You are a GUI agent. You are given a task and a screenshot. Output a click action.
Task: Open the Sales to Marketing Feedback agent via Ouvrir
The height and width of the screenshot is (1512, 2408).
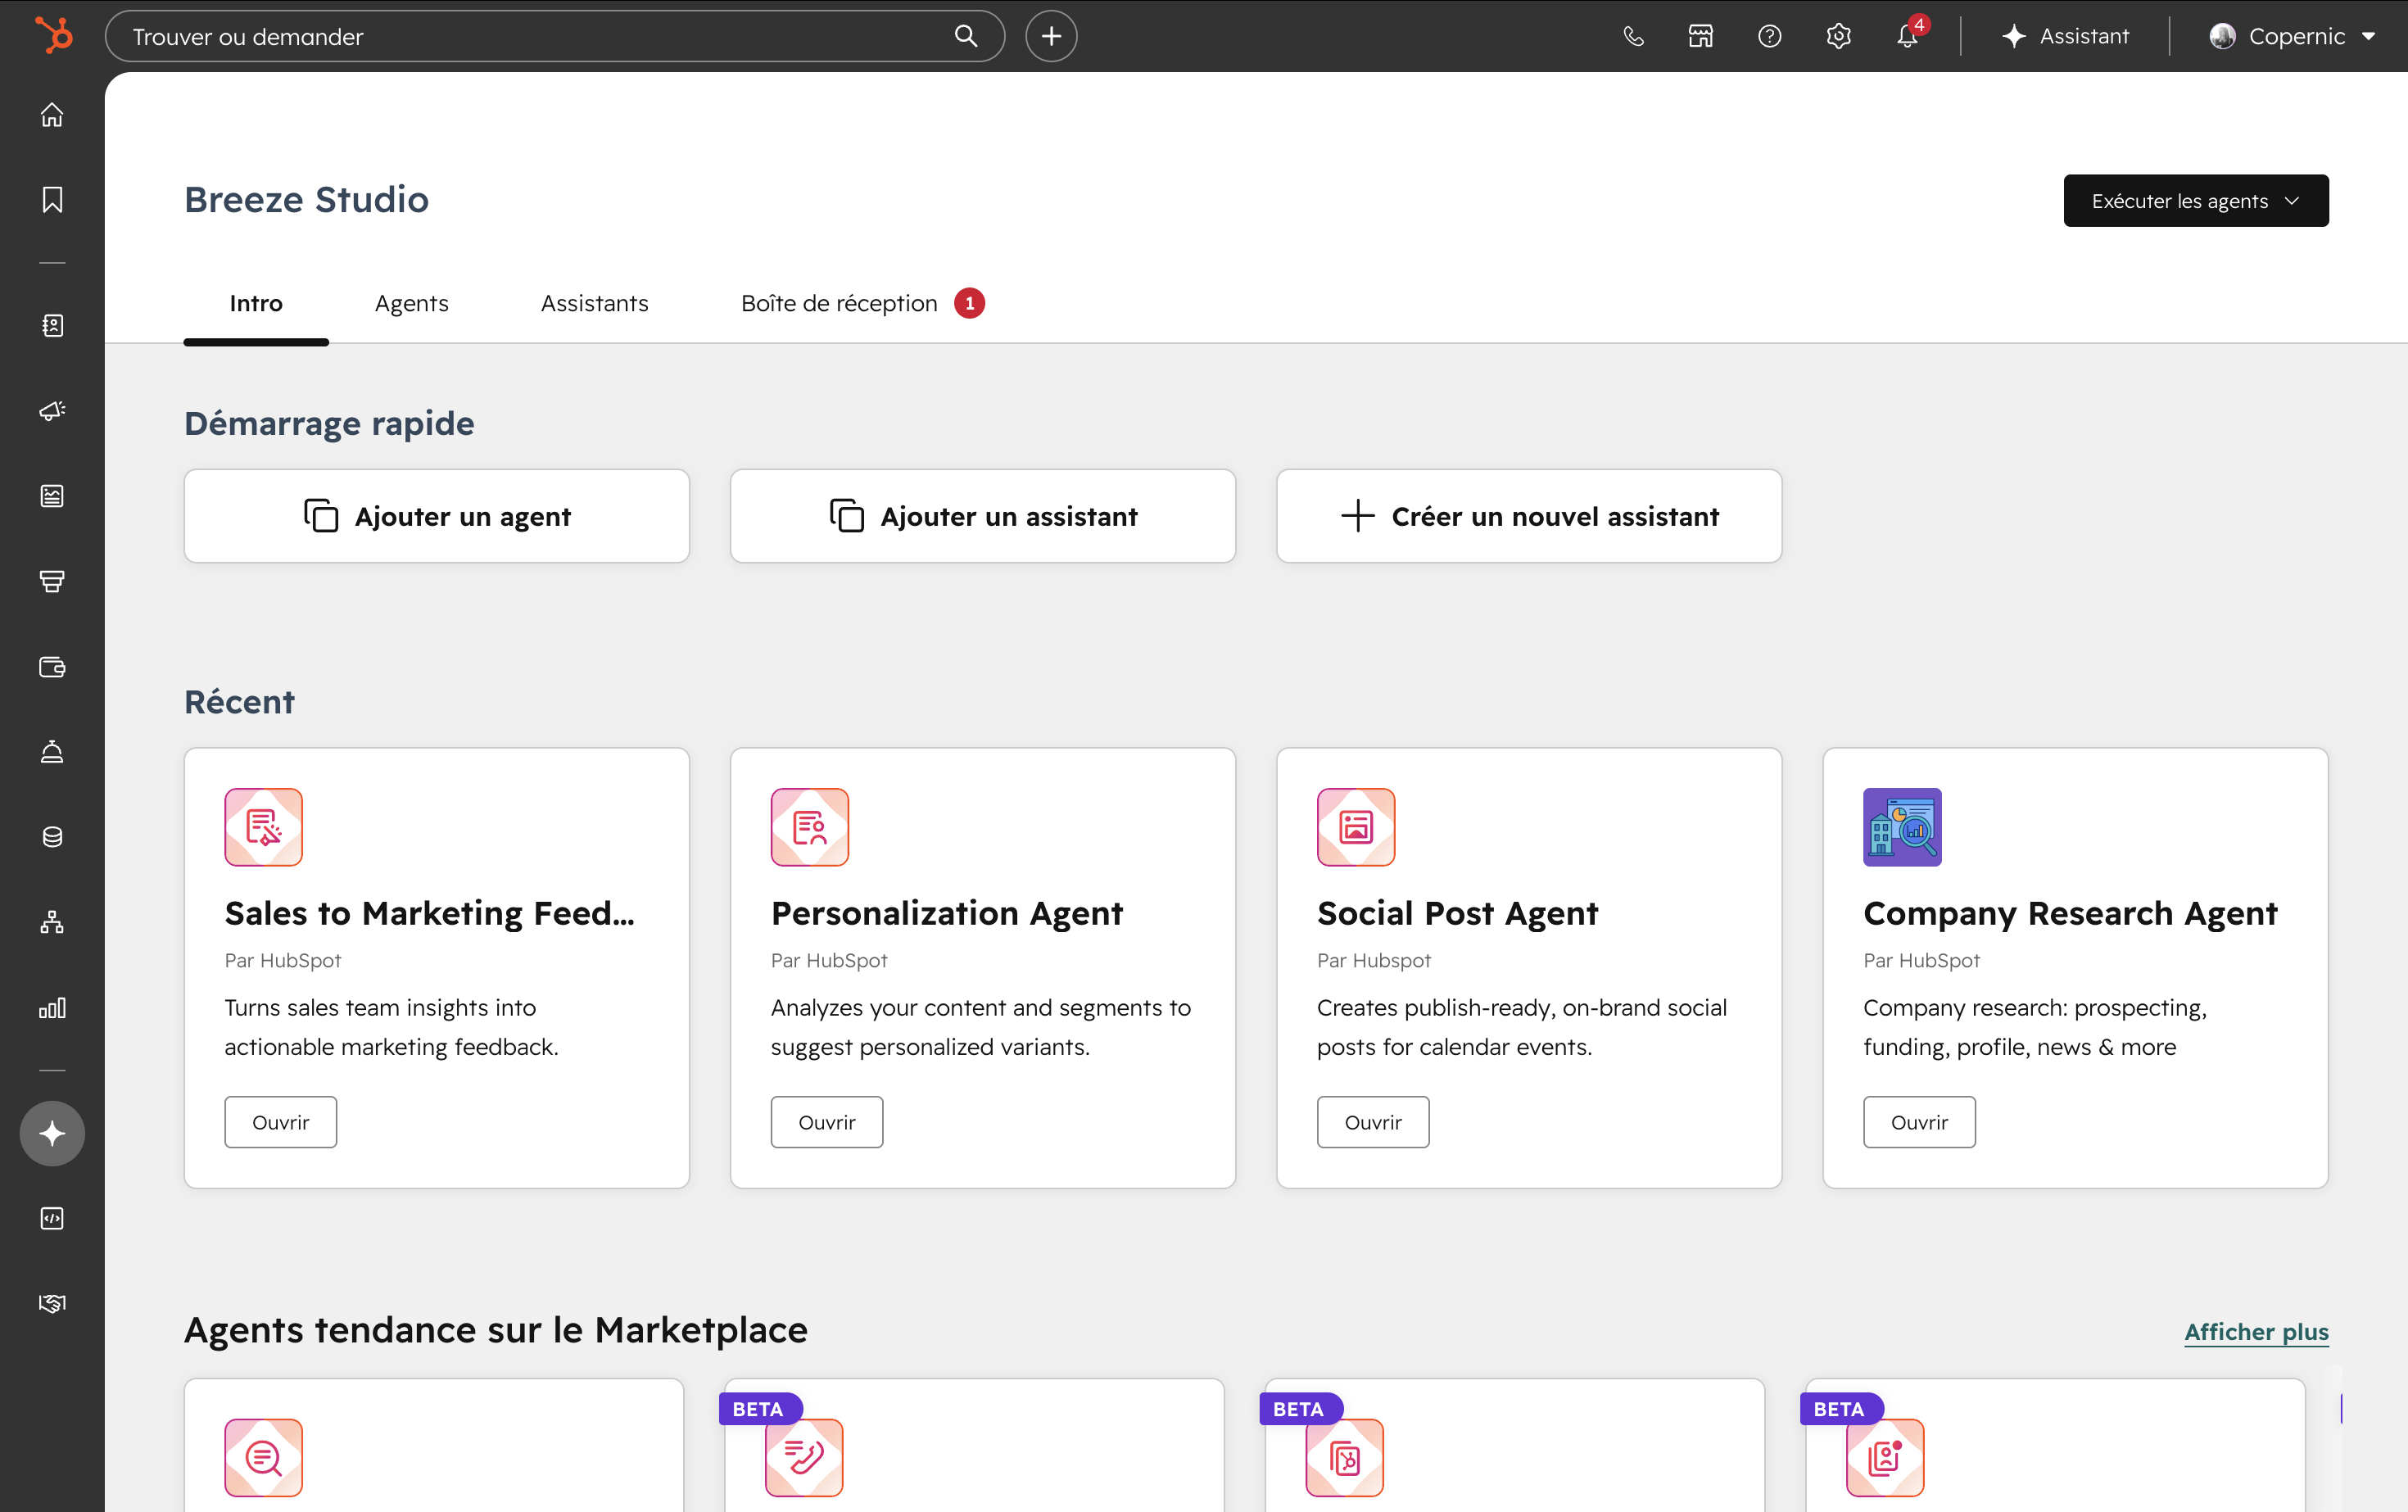point(281,1122)
